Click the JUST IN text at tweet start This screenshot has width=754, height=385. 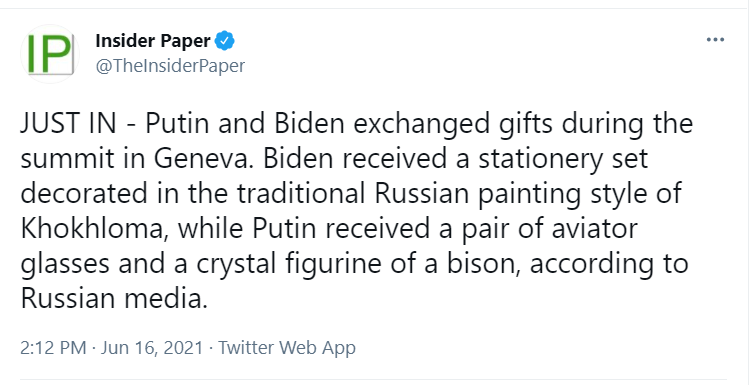[x=68, y=123]
